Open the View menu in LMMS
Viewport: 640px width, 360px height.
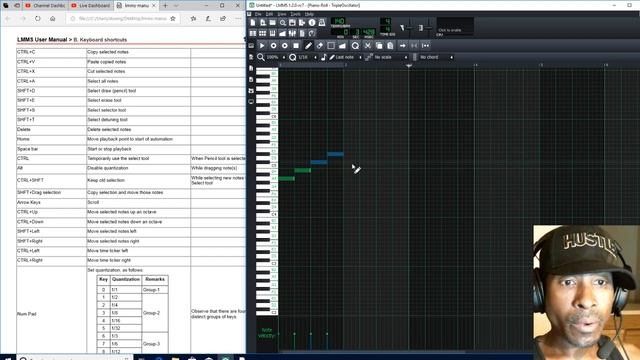click(x=282, y=14)
